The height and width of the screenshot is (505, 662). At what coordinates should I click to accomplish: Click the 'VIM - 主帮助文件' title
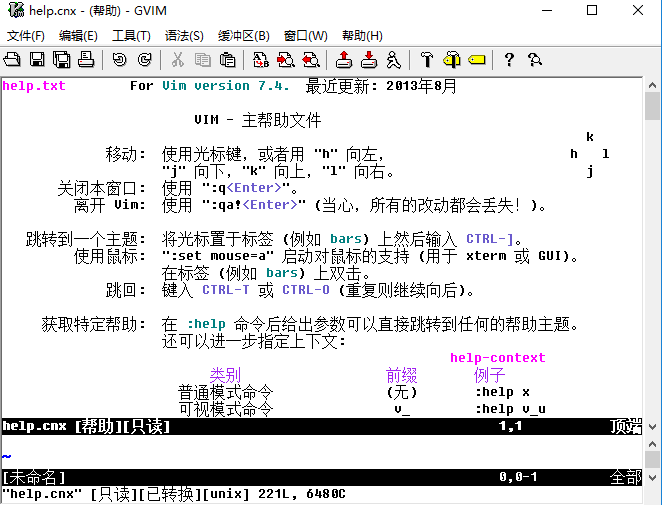point(258,120)
